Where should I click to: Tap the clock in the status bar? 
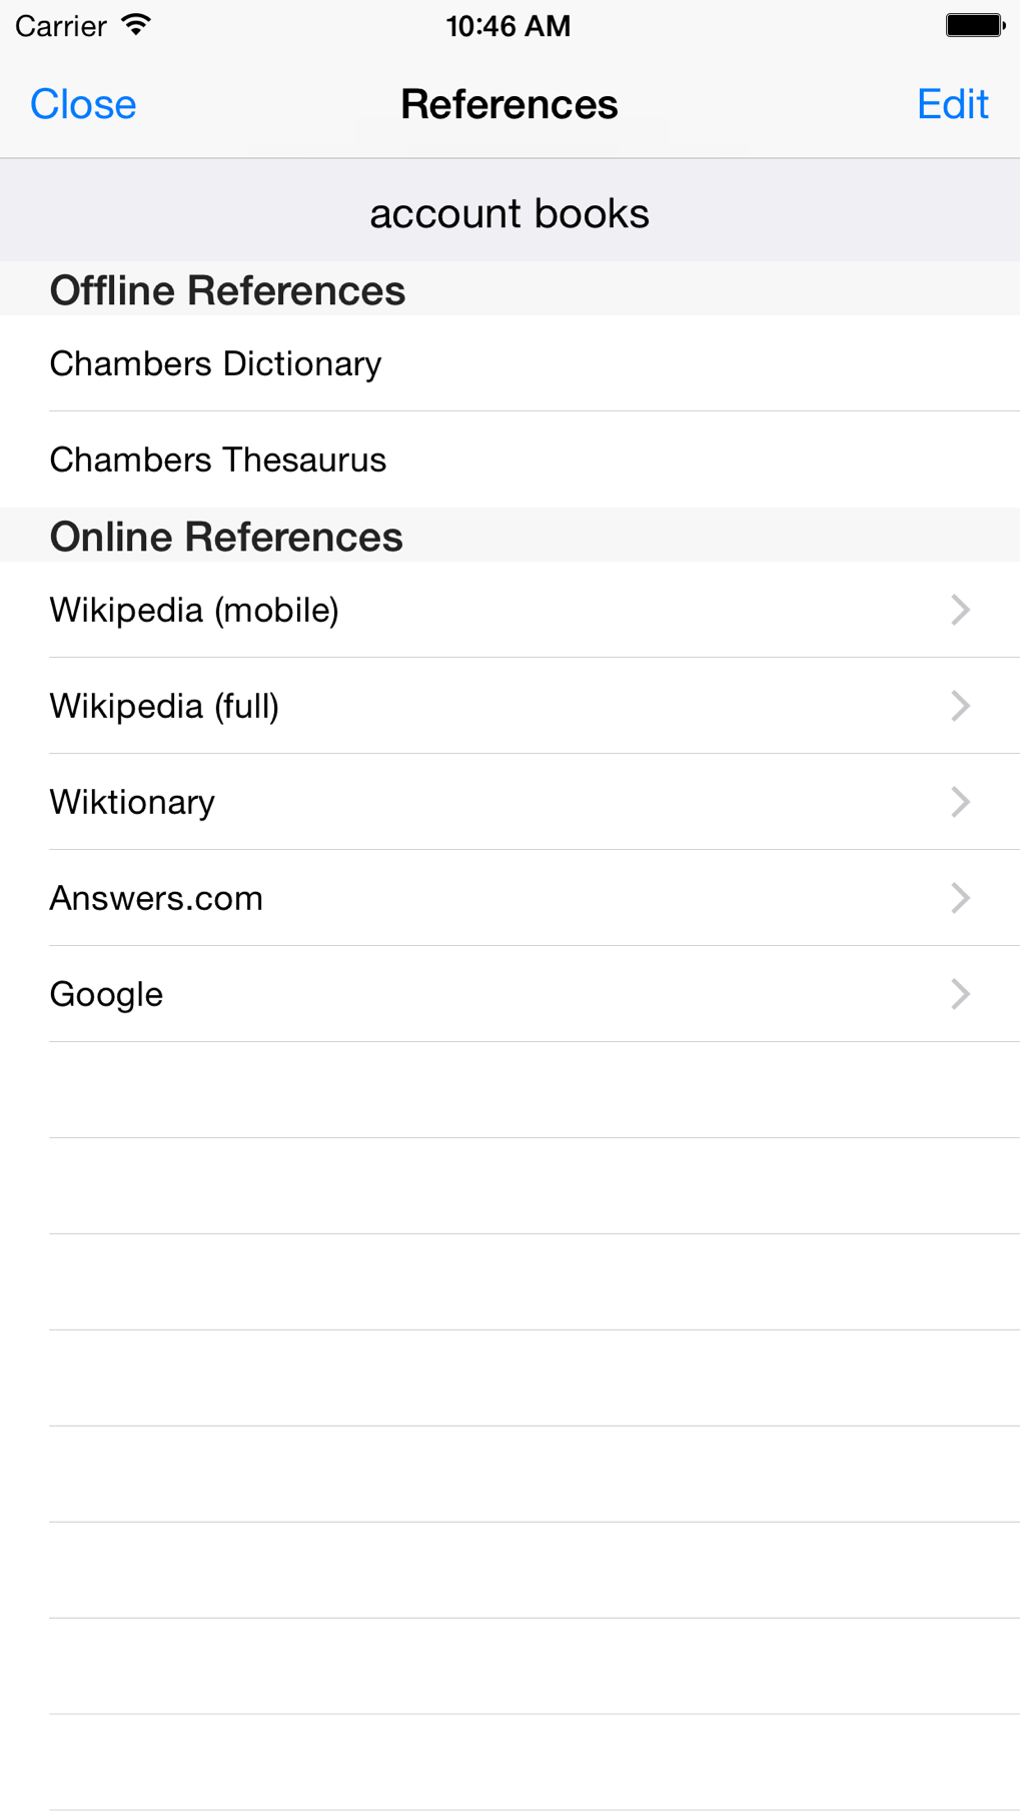pyautogui.click(x=508, y=26)
